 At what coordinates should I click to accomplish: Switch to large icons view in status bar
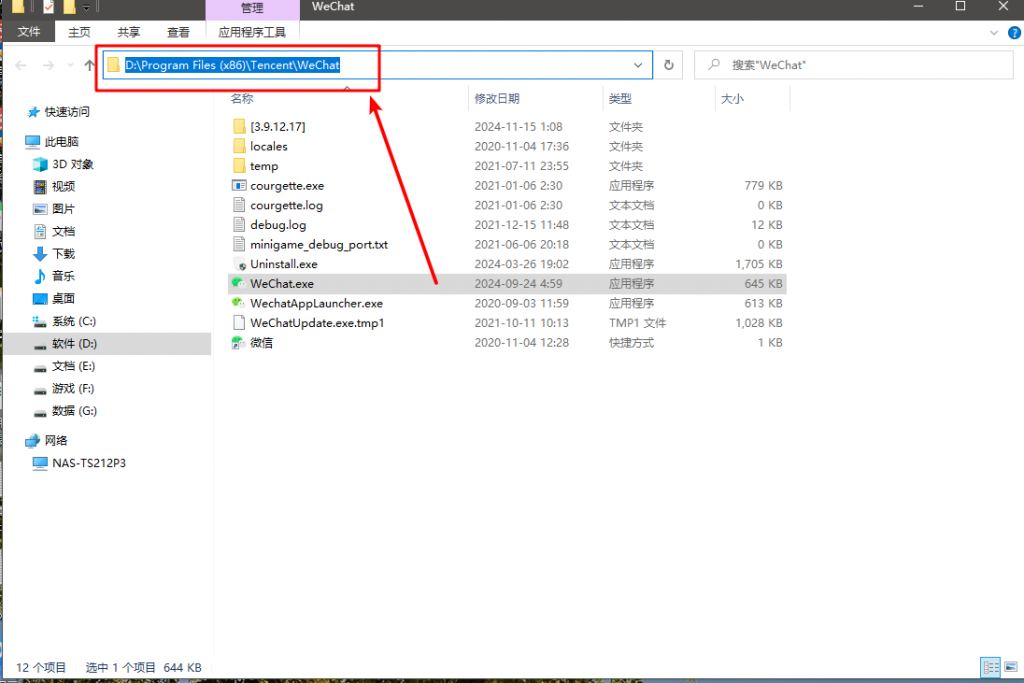click(x=1009, y=667)
